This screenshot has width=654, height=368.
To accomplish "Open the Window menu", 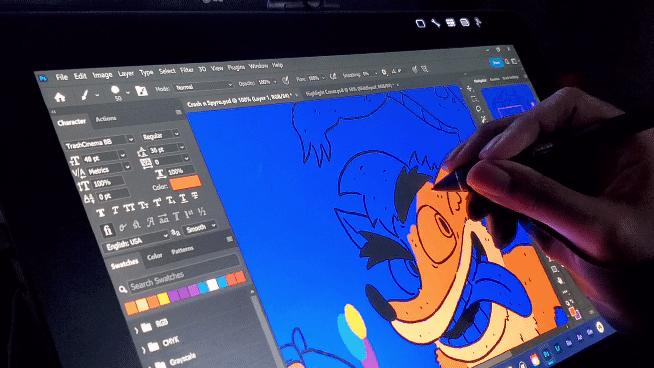I will pos(258,66).
